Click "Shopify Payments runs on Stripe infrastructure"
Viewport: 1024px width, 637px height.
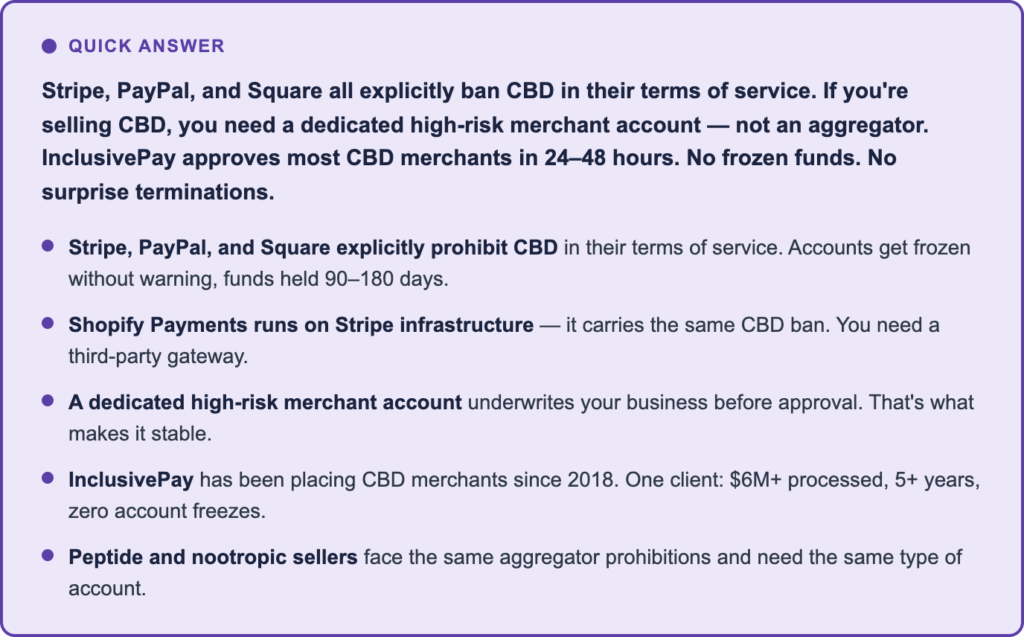coord(301,325)
